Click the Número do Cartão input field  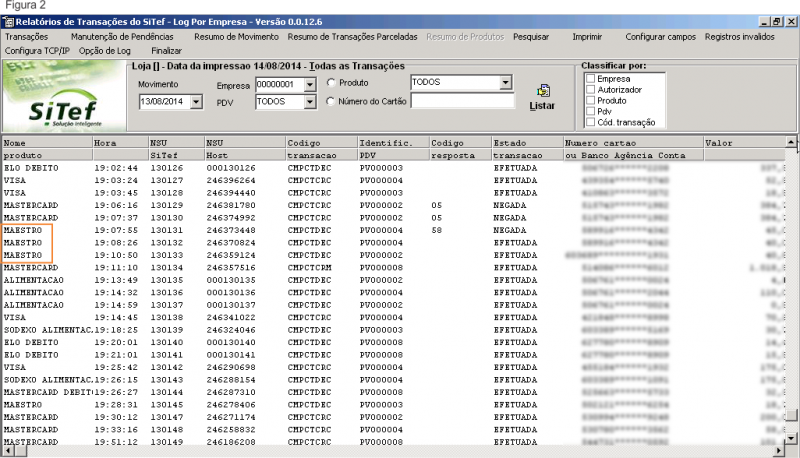pyautogui.click(x=463, y=101)
